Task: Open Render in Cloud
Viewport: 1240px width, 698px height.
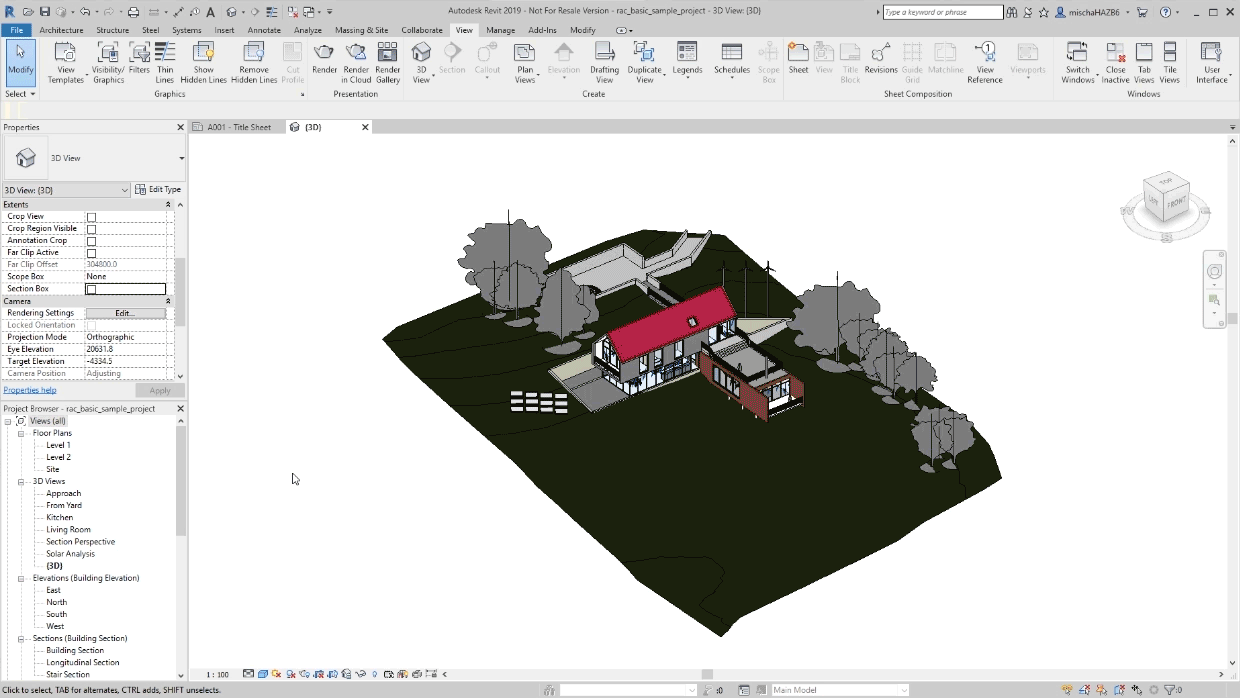Action: 356,62
